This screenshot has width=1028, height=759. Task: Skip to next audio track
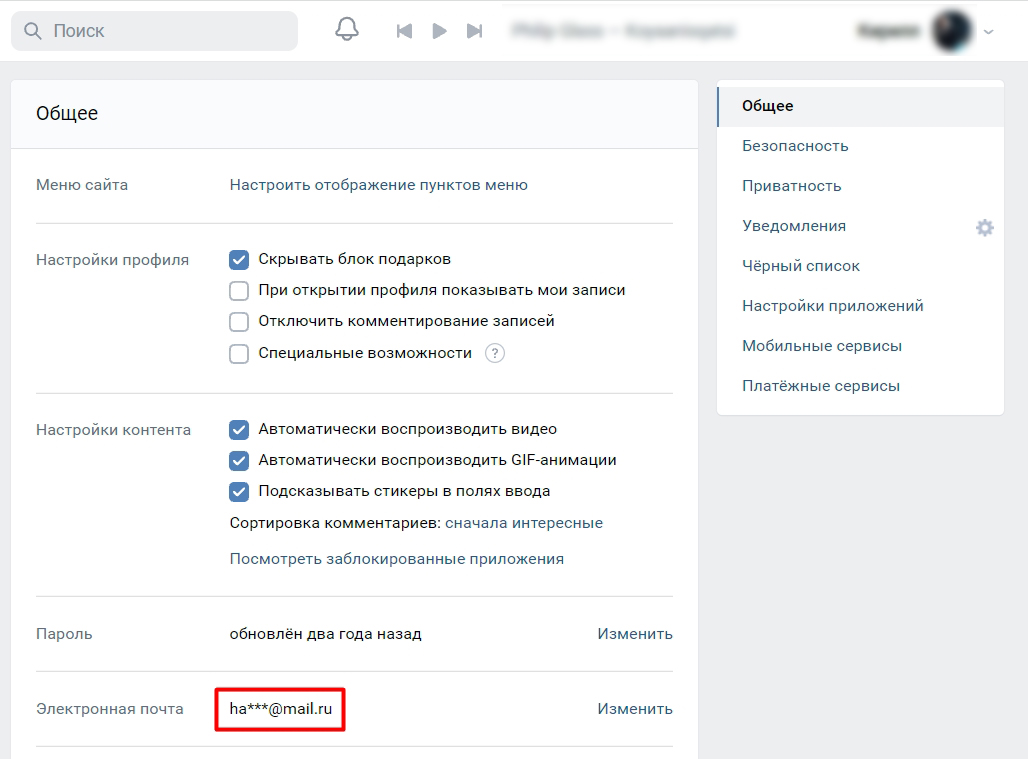point(475,31)
